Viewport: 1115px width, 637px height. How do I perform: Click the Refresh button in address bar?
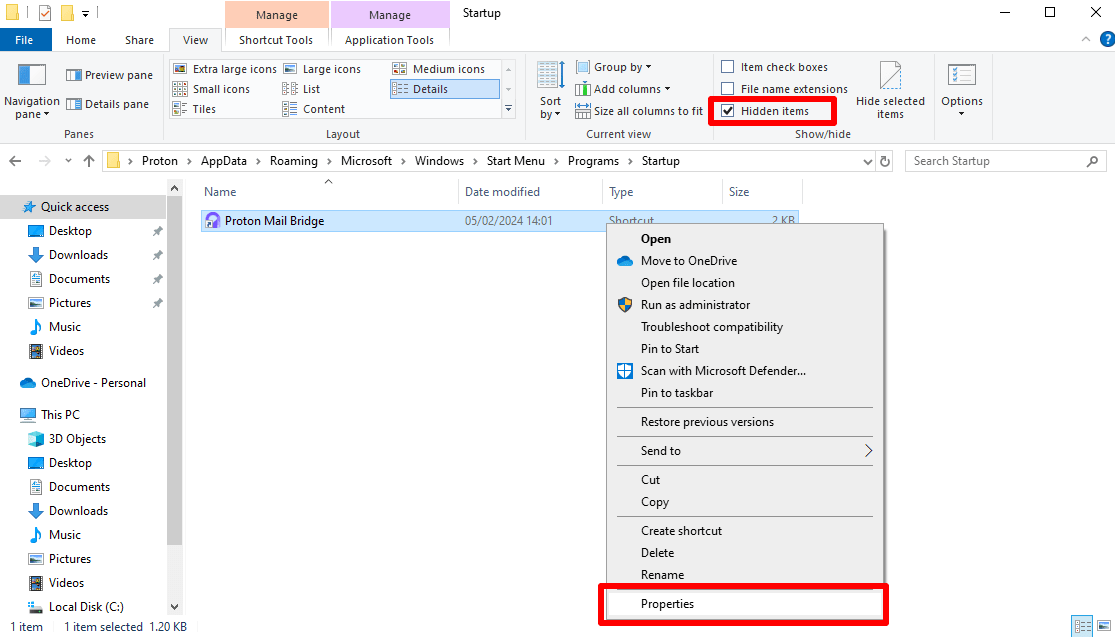[x=885, y=161]
